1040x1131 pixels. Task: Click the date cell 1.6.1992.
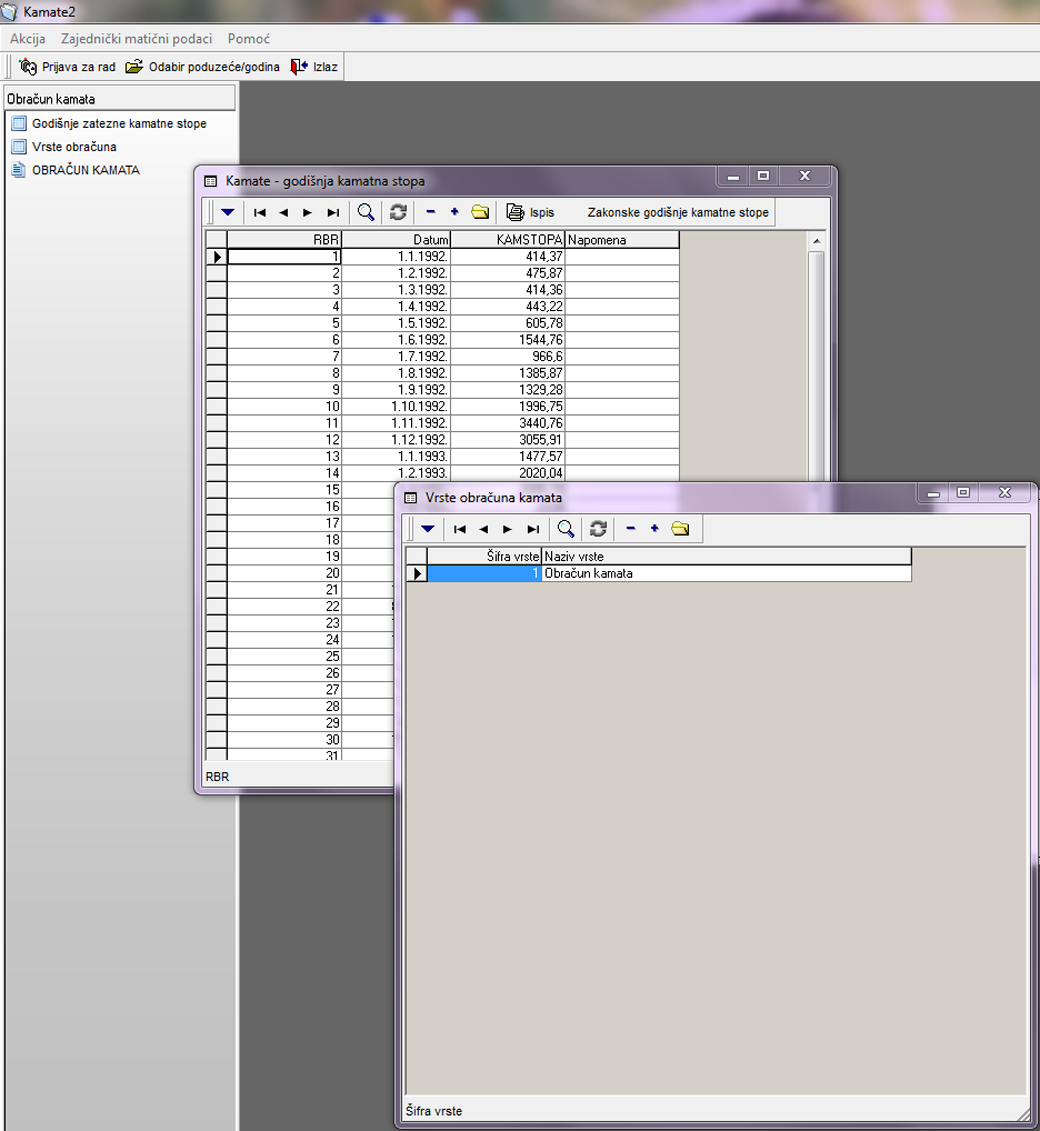396,340
